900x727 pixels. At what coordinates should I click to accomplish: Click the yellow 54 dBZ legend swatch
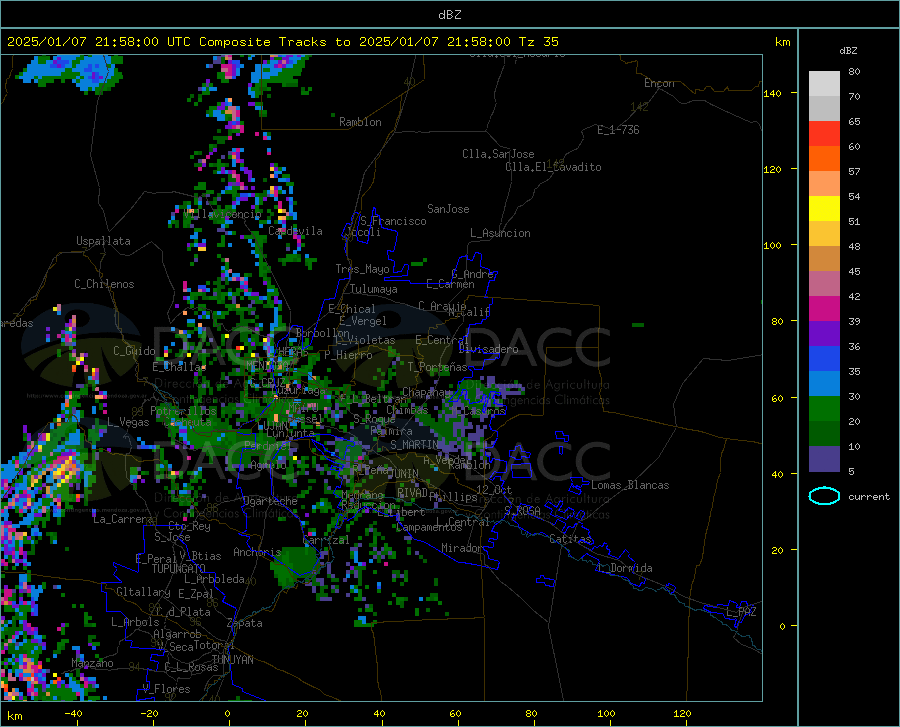tap(824, 208)
